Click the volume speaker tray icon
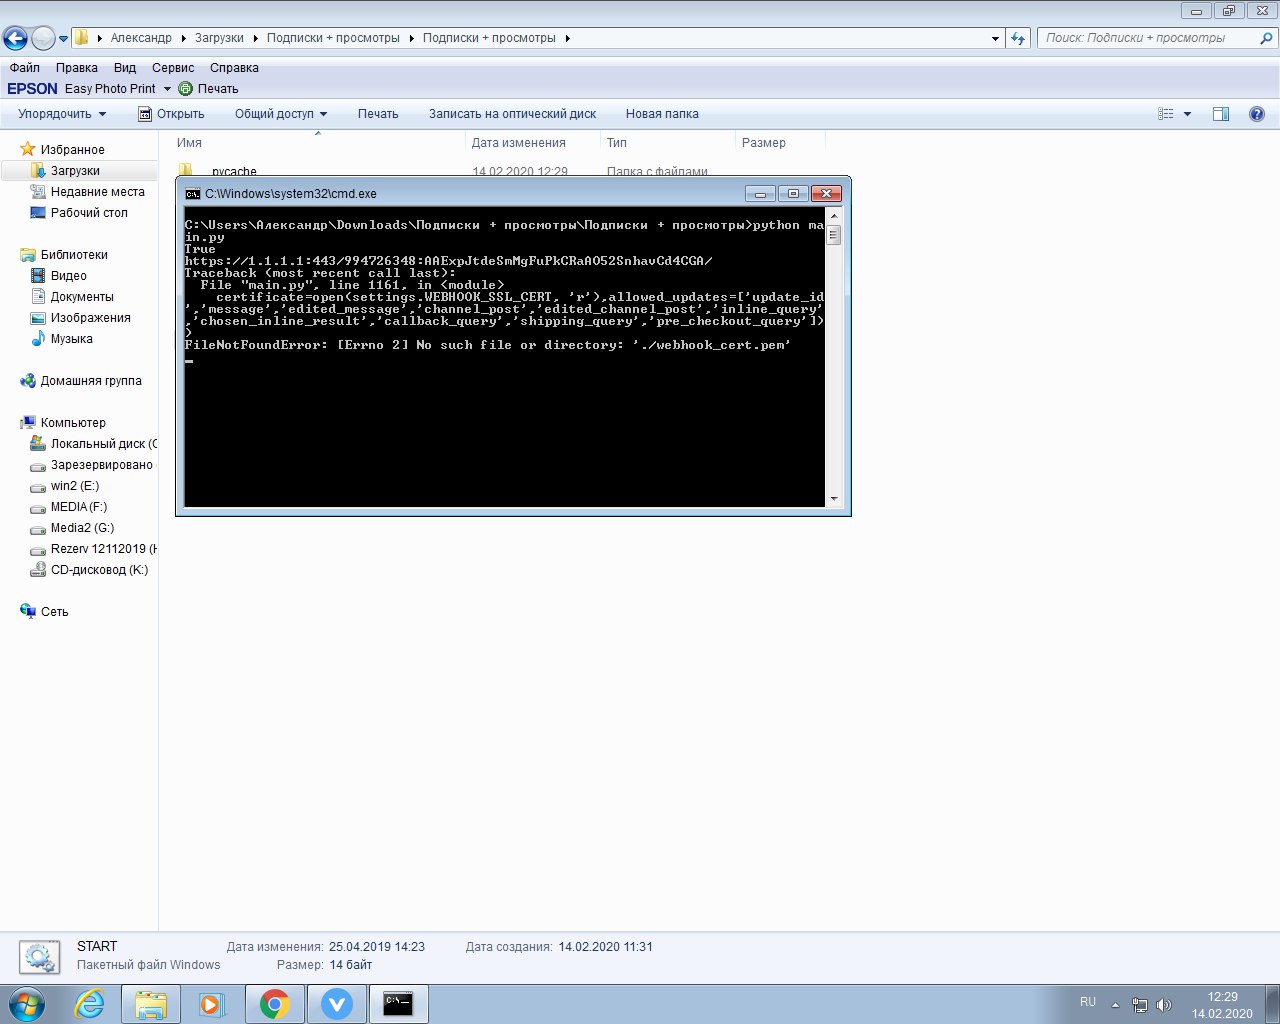The height and width of the screenshot is (1024, 1280). 1164,1005
